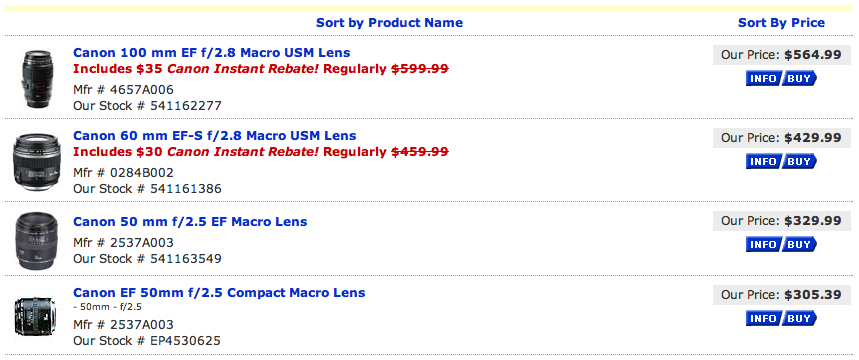This screenshot has width=859, height=360.
Task: Click INFO for Canon 100 mm Macro Lens
Action: pyautogui.click(x=764, y=78)
